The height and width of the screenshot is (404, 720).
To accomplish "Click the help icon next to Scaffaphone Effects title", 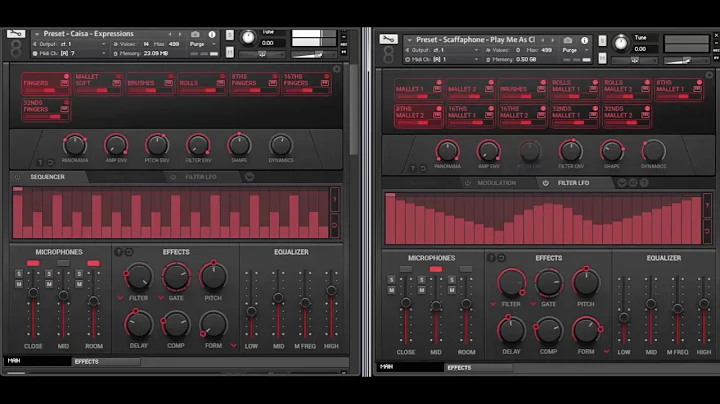I will [x=491, y=258].
